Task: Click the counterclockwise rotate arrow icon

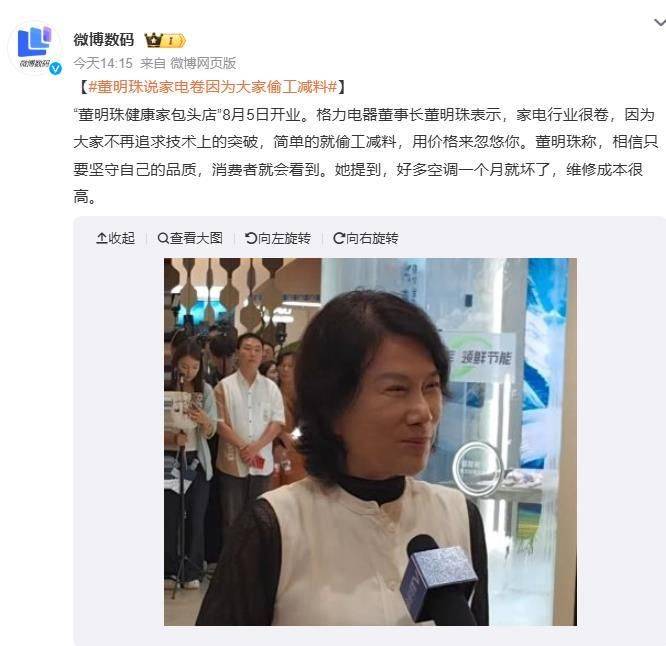Action: click(x=251, y=238)
